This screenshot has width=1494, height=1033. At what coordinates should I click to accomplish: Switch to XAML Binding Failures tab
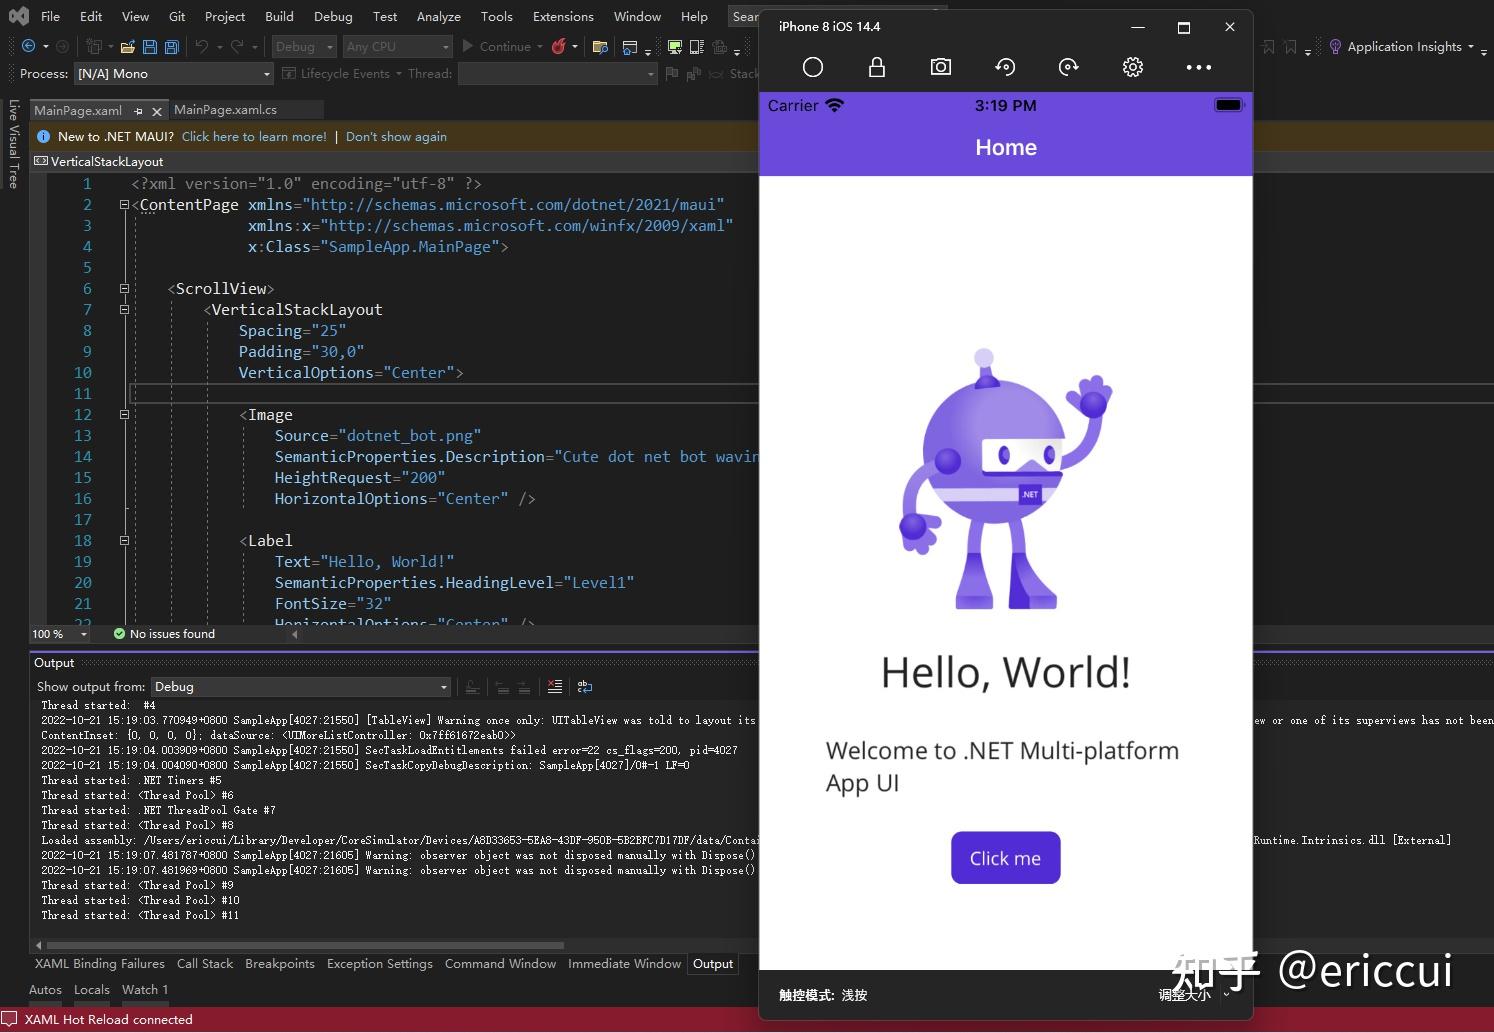click(x=100, y=964)
